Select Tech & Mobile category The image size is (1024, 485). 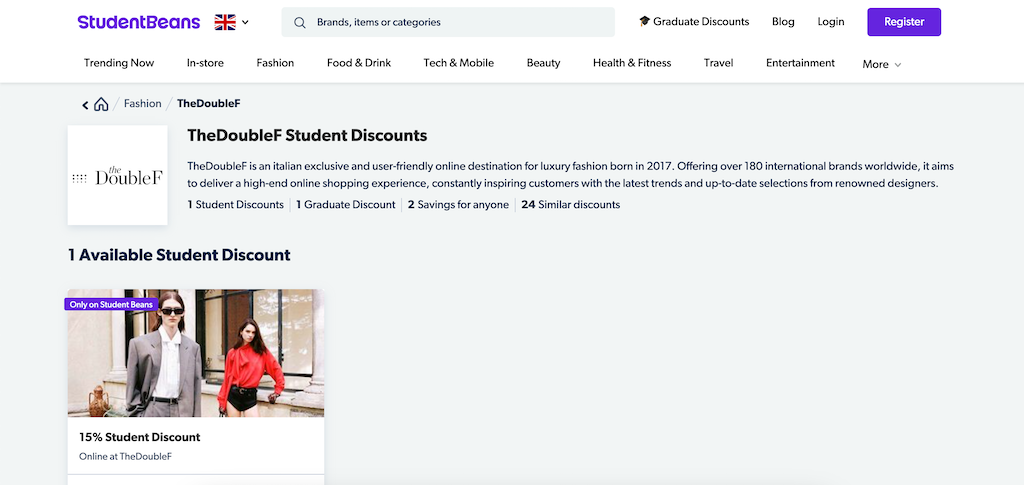tap(458, 63)
